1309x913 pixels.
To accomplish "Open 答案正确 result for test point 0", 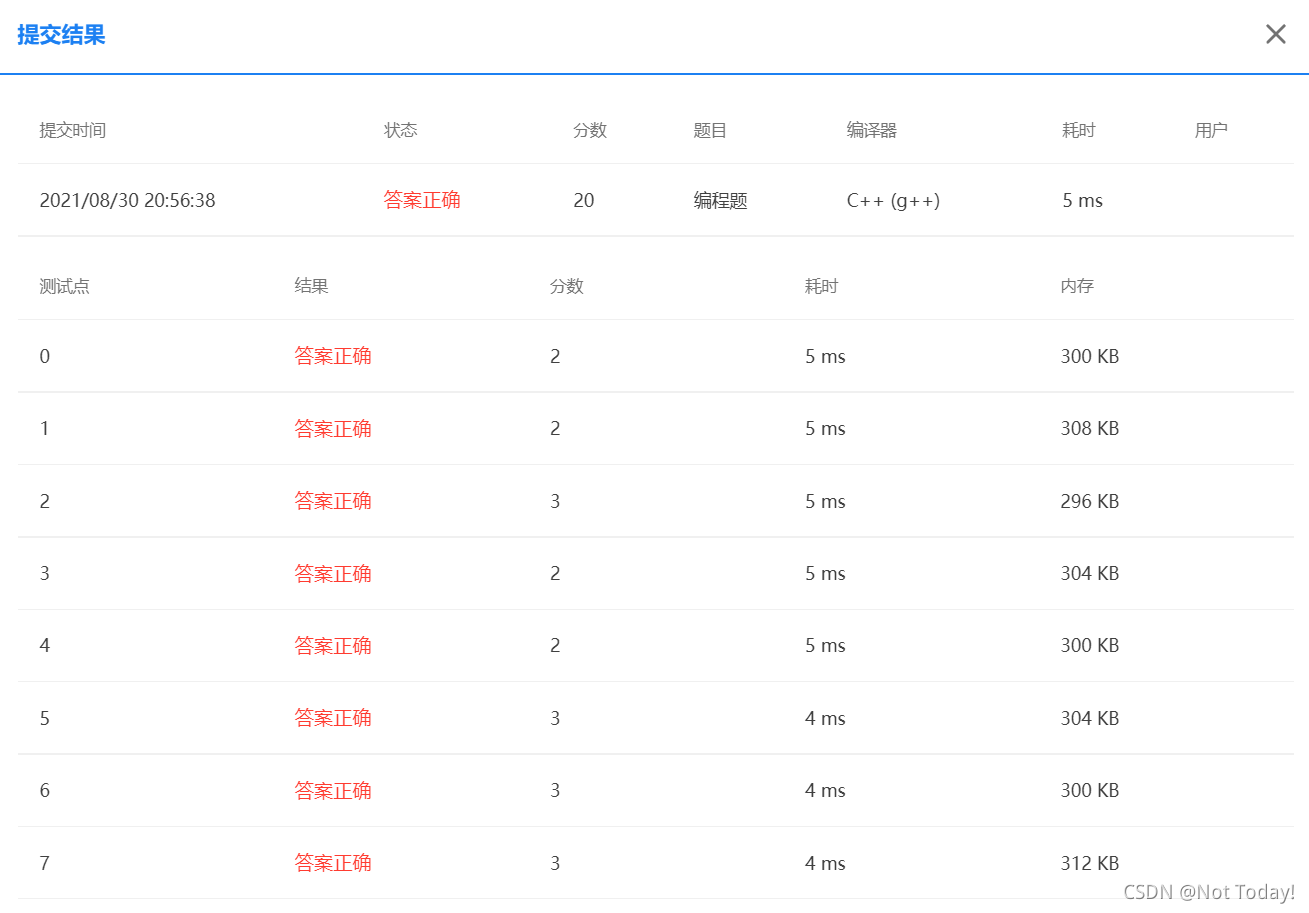I will click(x=333, y=356).
